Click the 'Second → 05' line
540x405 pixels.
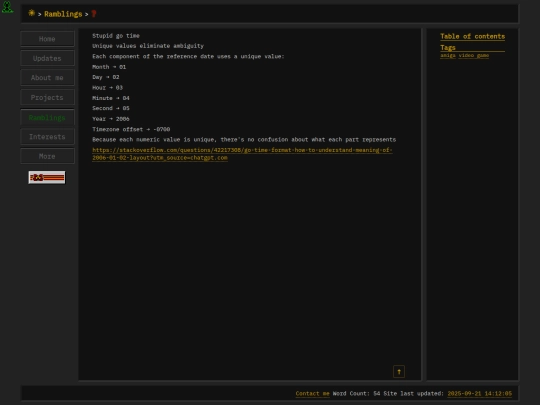[111, 108]
